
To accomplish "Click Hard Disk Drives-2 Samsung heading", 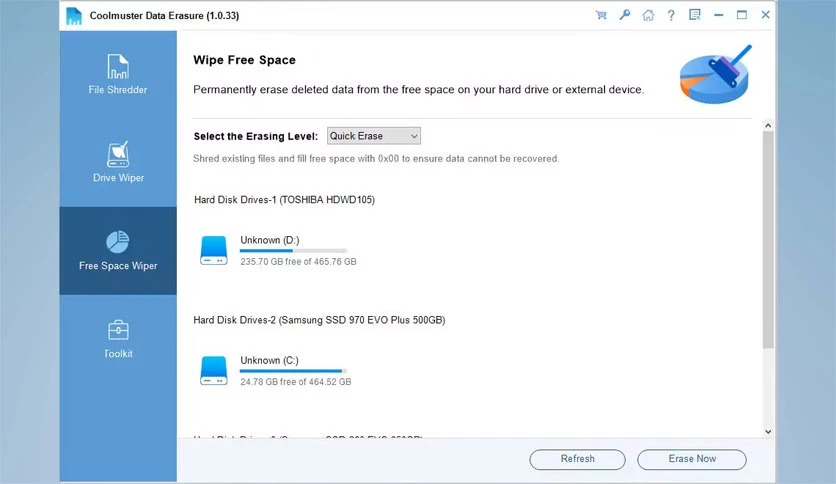I will pyautogui.click(x=319, y=320).
